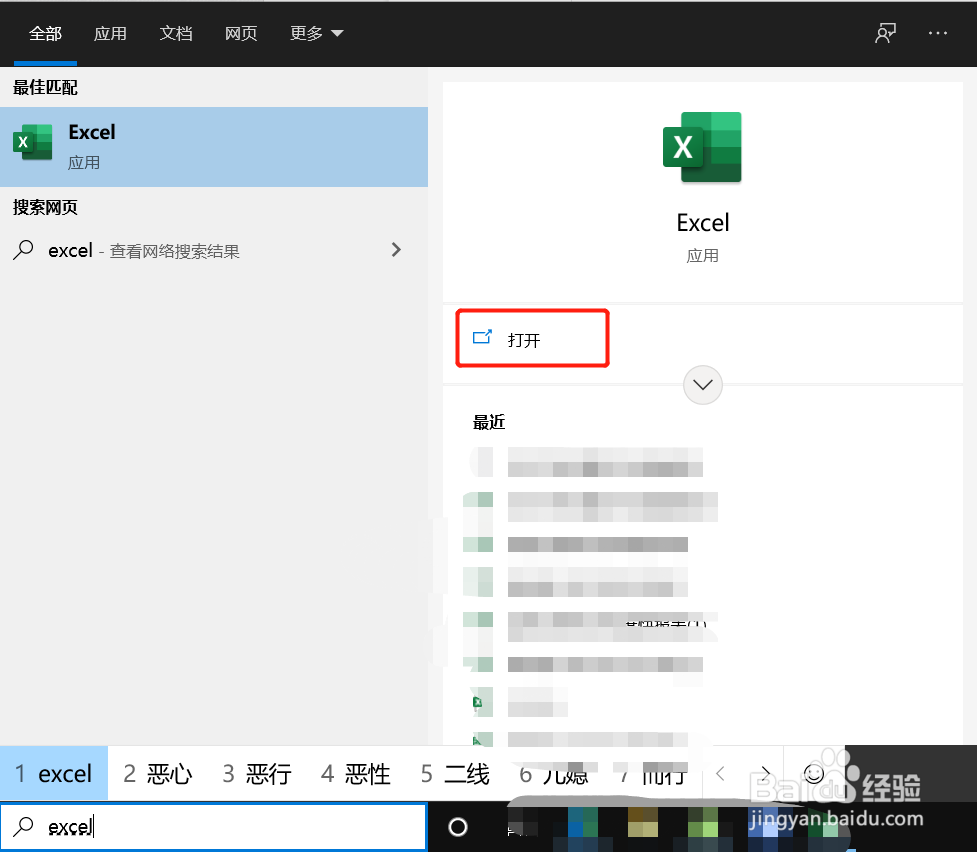Choose IME candidate 4 恶性
Image resolution: width=977 pixels, height=852 pixels.
(356, 773)
